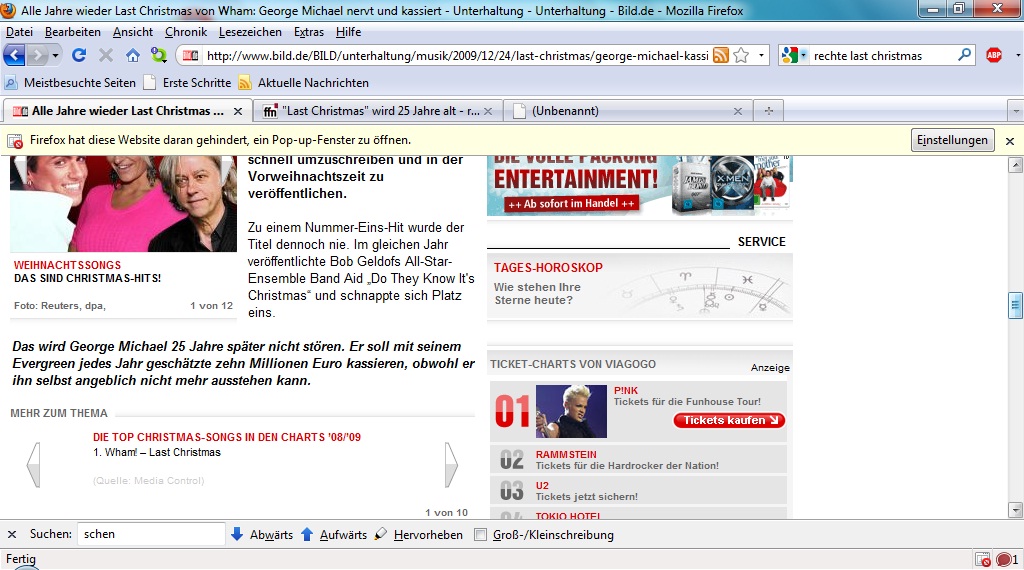The height and width of the screenshot is (570, 1024).
Task: Find previous match with Aufwärts
Action: 333,535
